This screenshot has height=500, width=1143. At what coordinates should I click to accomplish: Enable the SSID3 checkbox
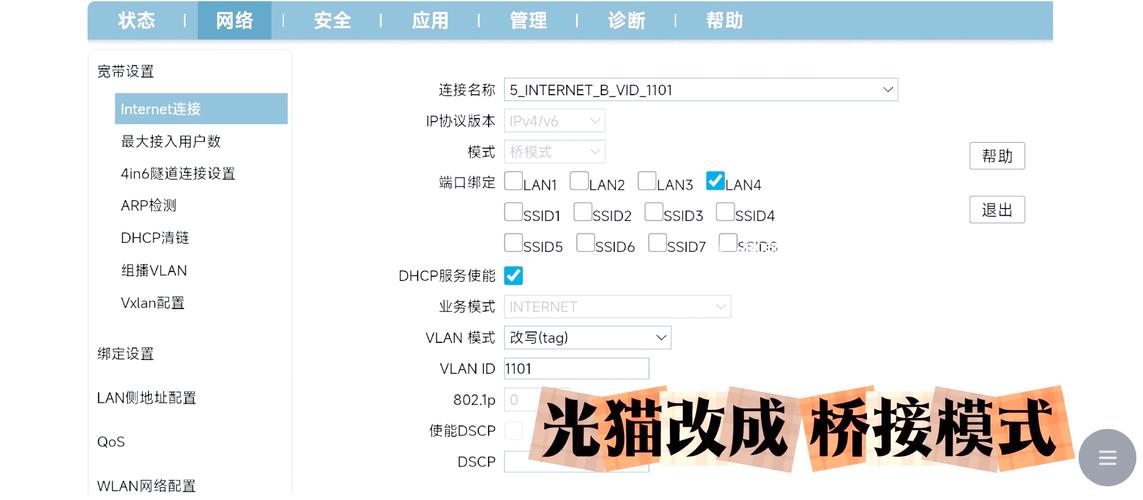tap(654, 211)
